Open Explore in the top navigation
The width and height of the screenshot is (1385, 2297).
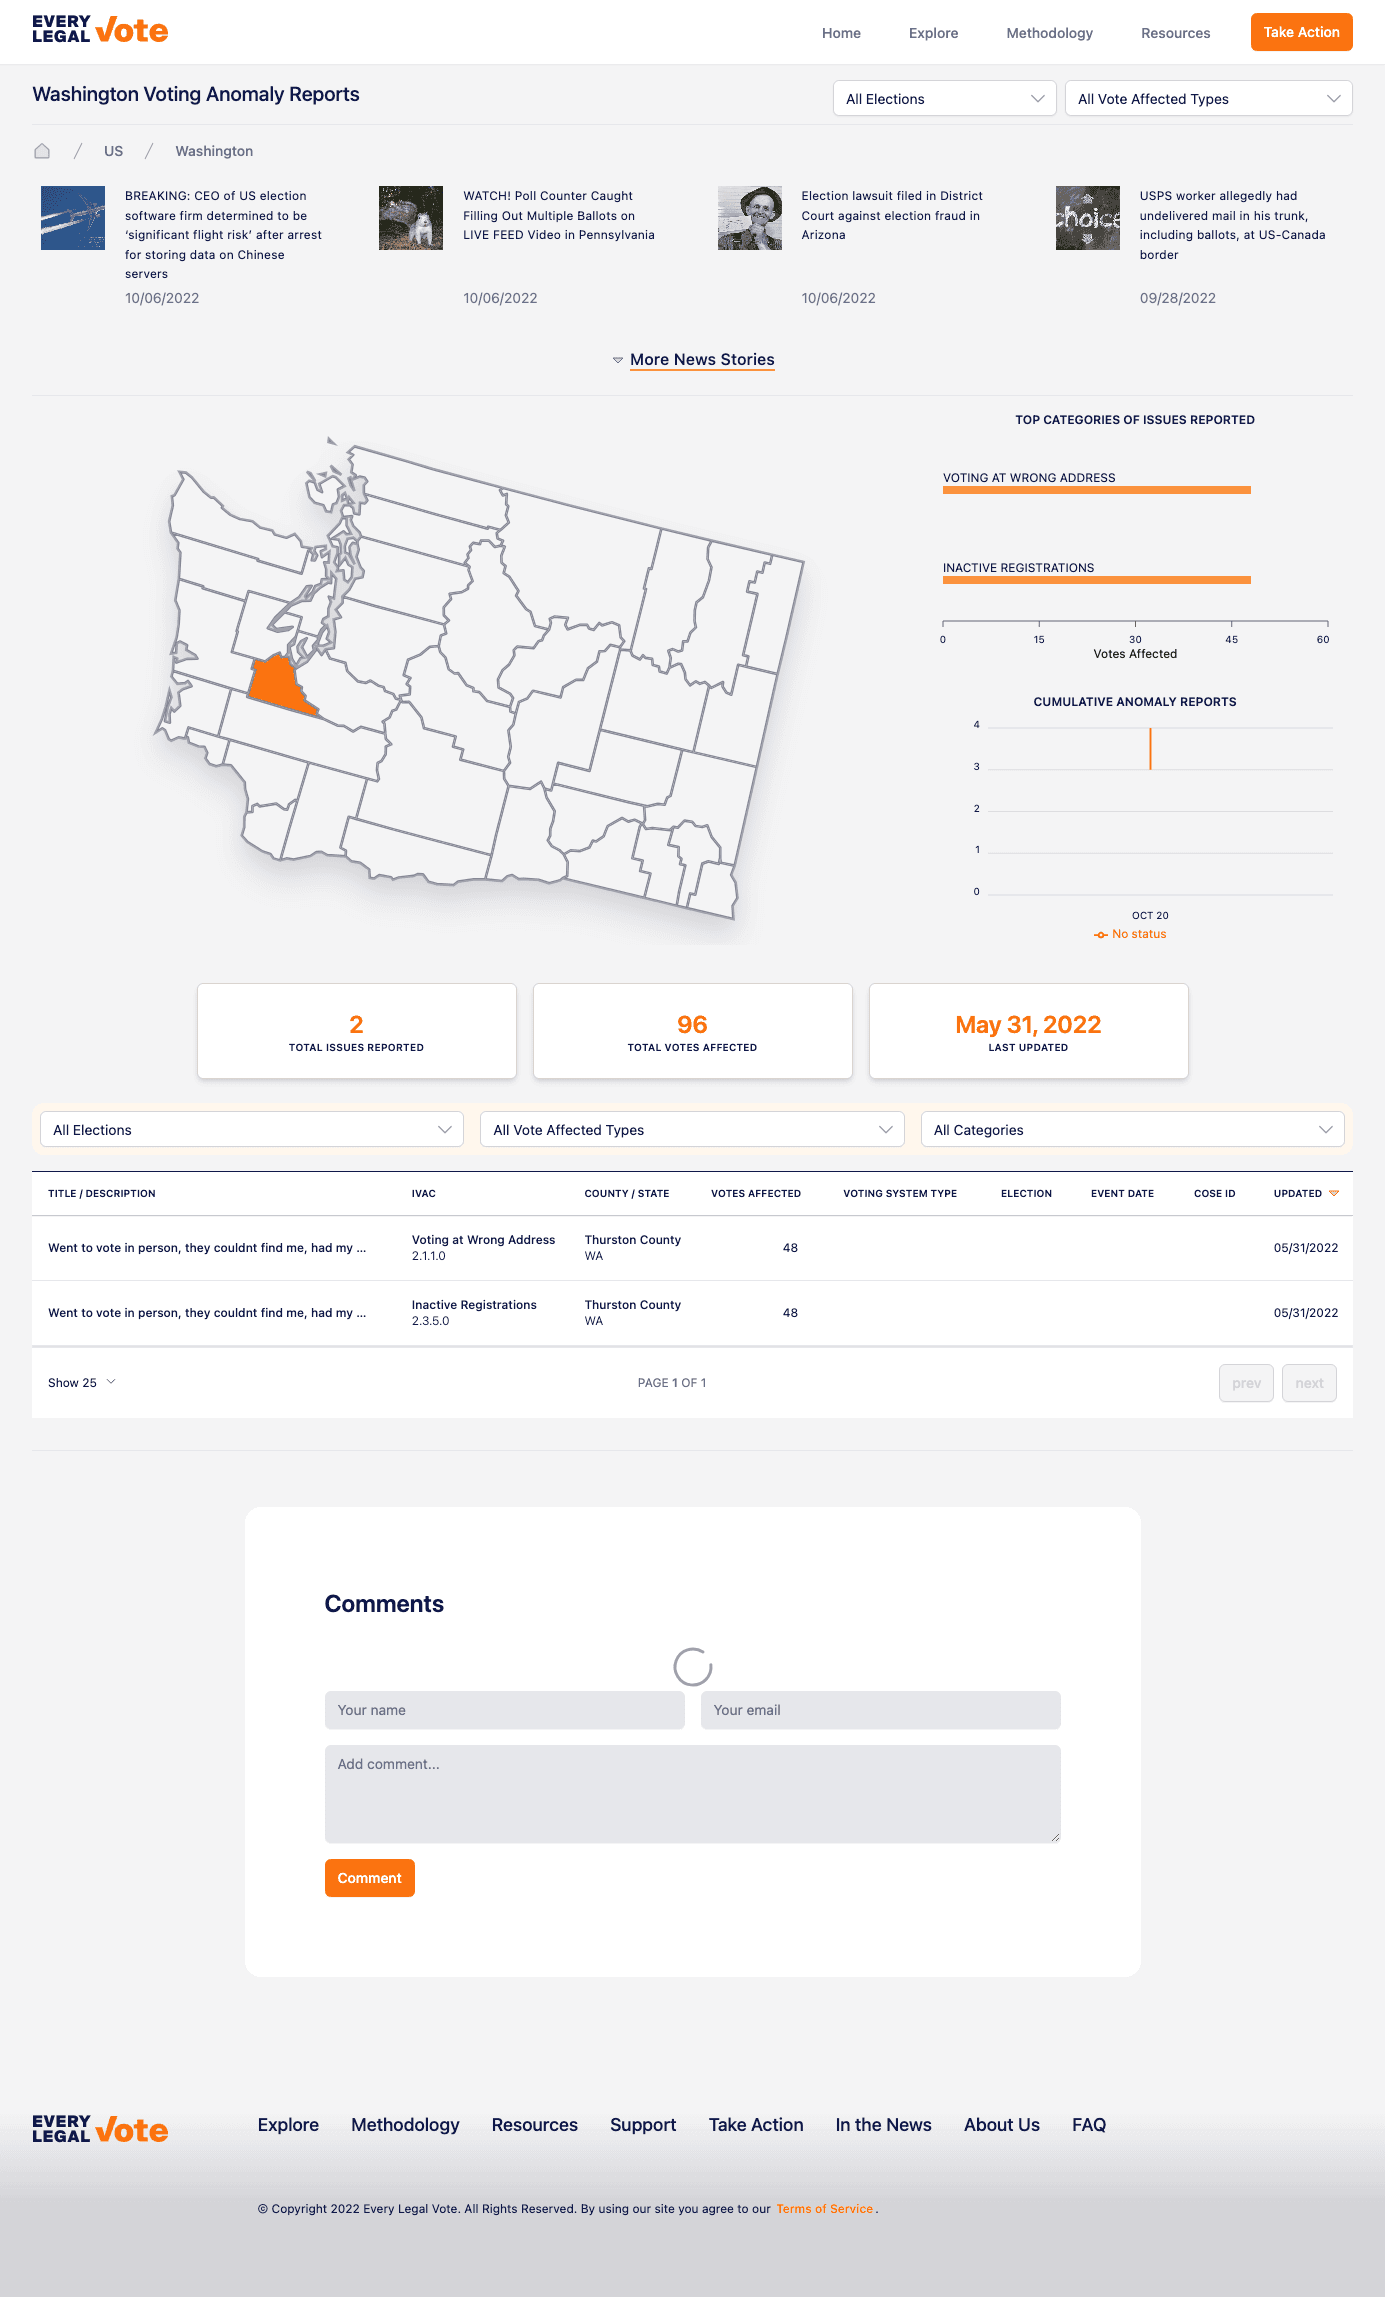[x=933, y=33]
